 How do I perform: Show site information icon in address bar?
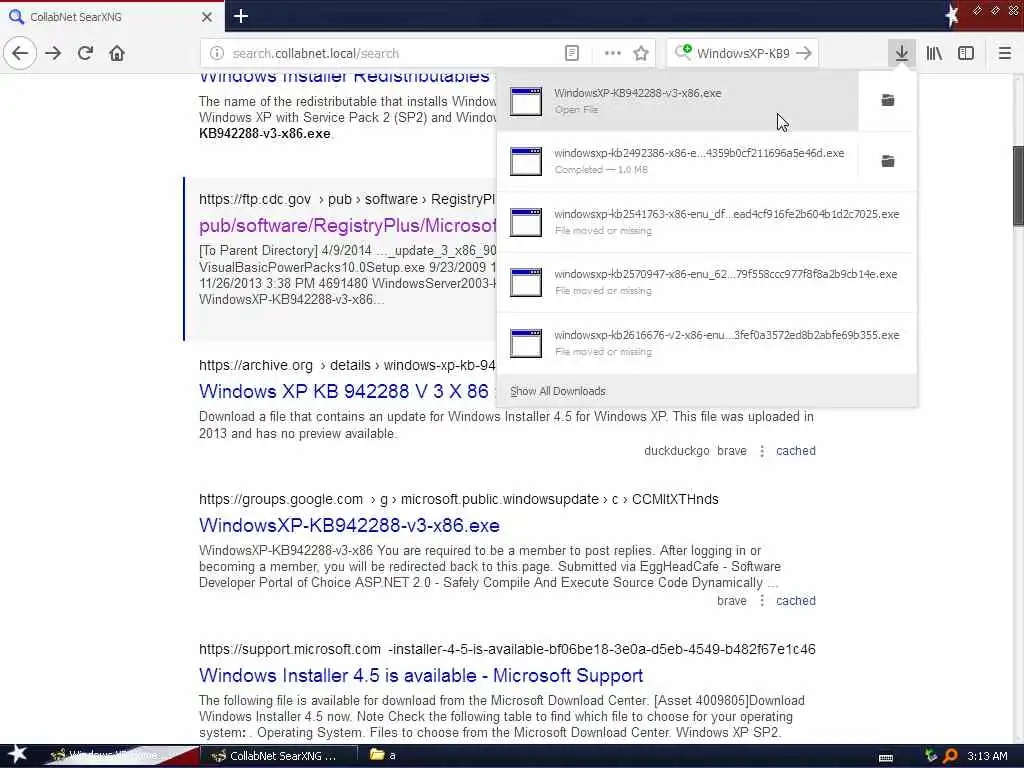coord(217,53)
